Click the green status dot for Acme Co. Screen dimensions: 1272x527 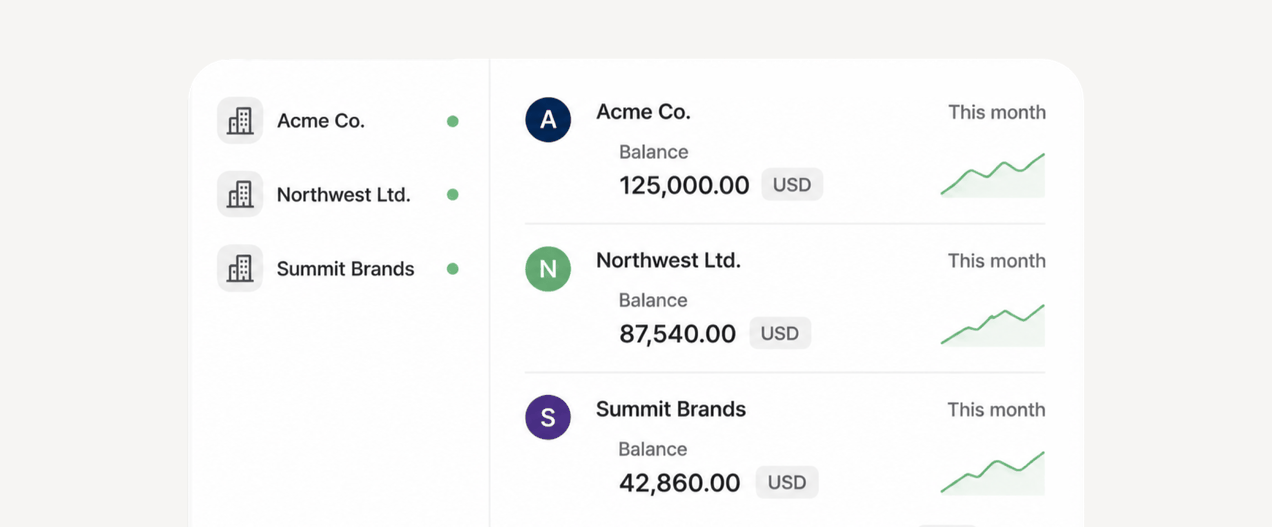coord(453,121)
